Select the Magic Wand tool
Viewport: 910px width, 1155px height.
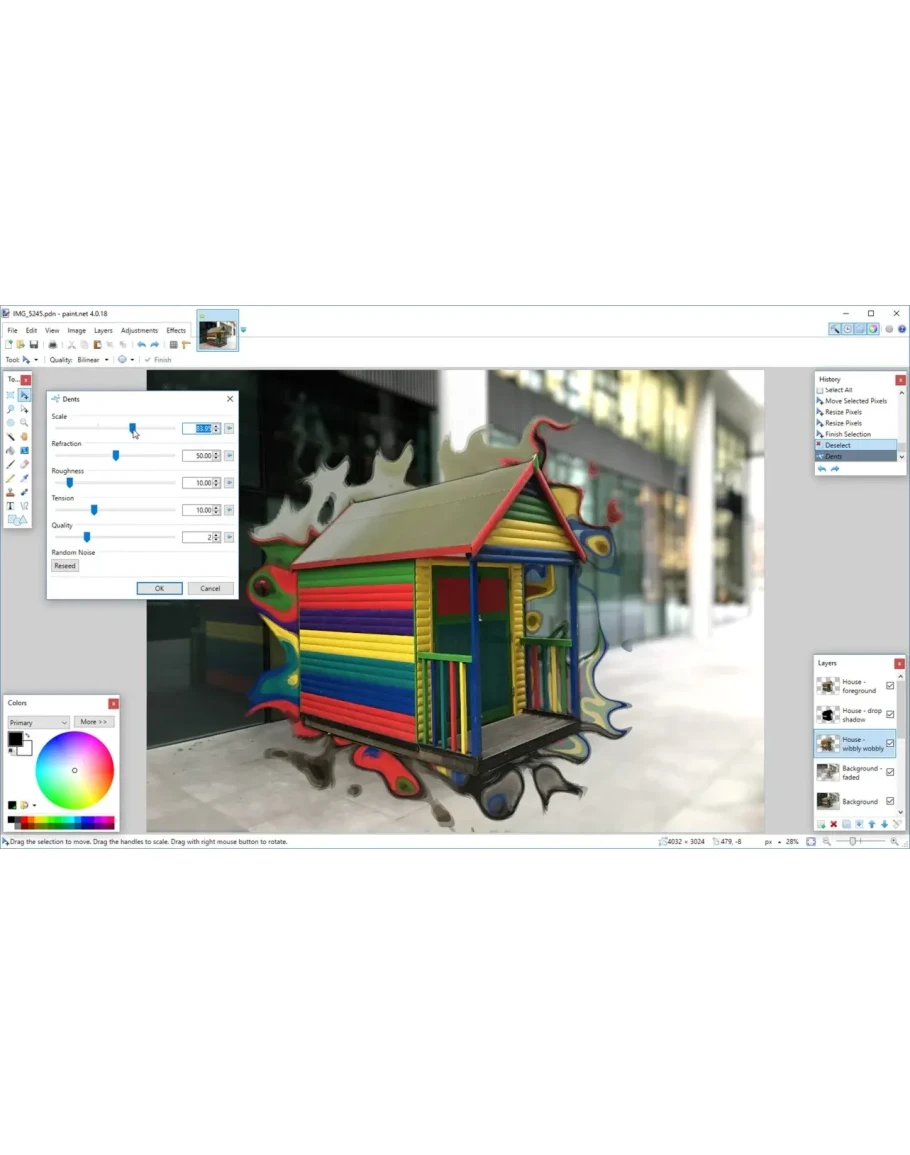pos(11,436)
